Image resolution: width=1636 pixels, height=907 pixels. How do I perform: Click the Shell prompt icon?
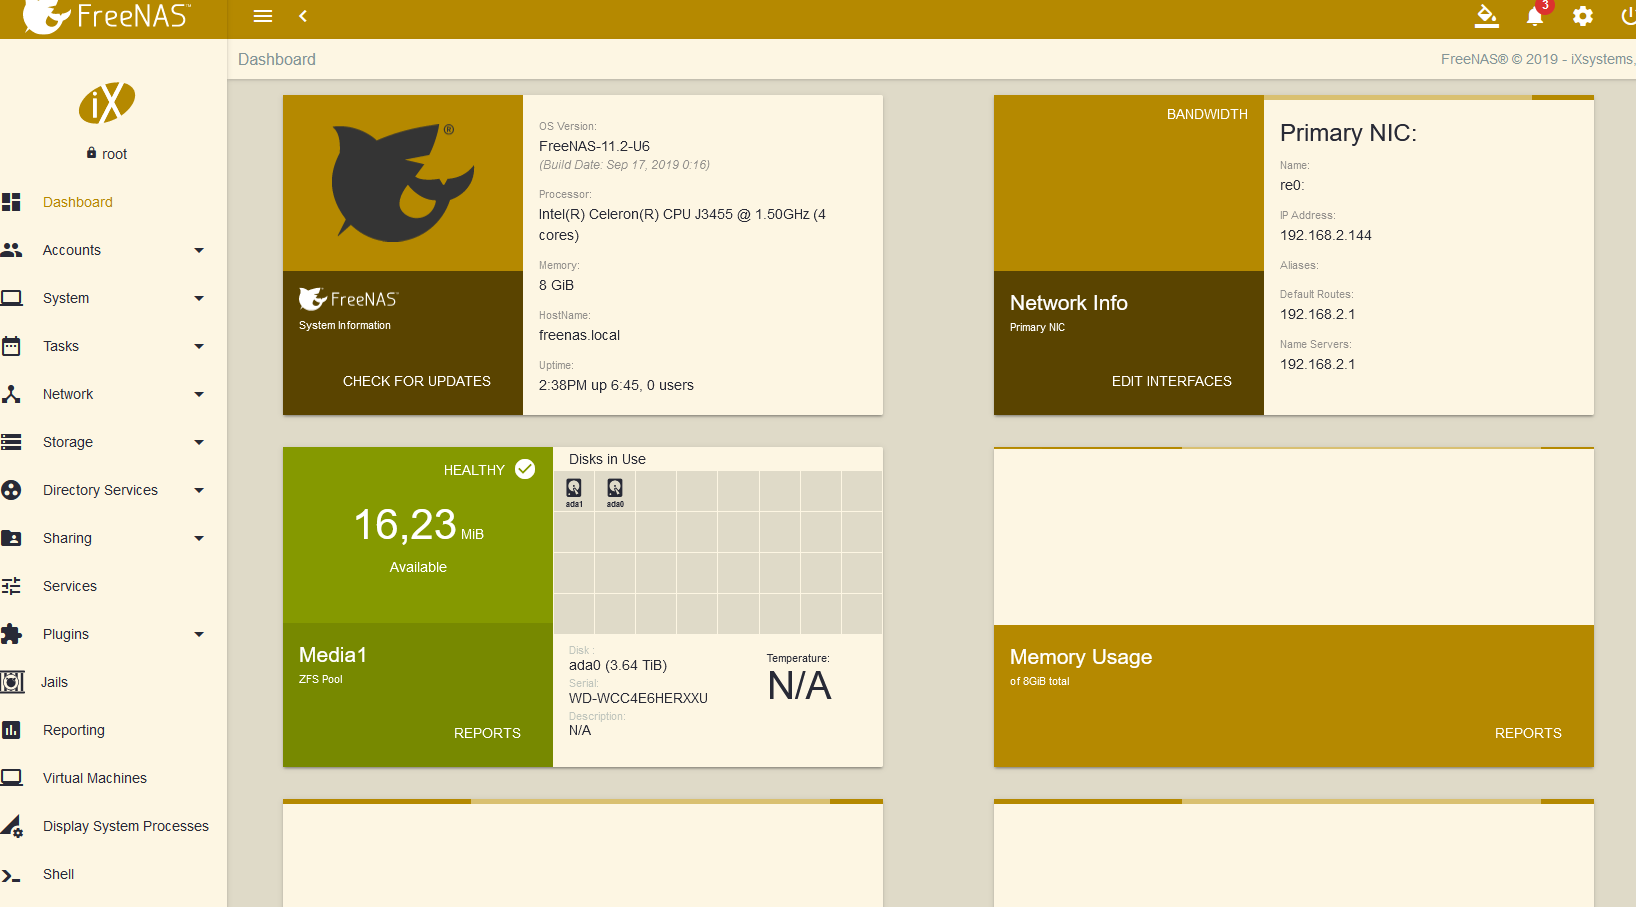(x=11, y=875)
